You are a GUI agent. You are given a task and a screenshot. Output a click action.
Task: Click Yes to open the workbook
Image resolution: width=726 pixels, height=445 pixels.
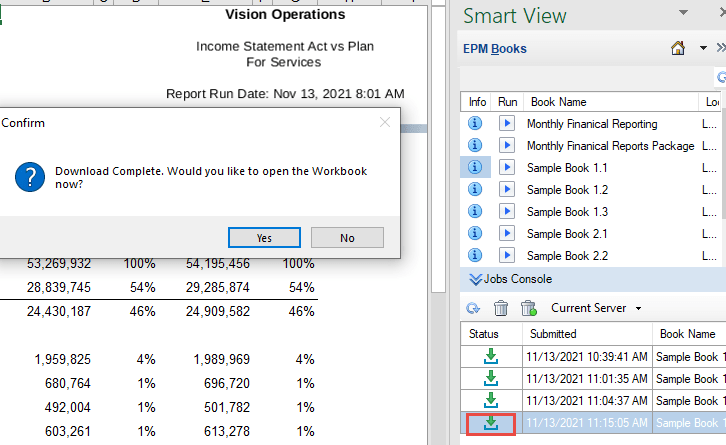click(x=264, y=238)
